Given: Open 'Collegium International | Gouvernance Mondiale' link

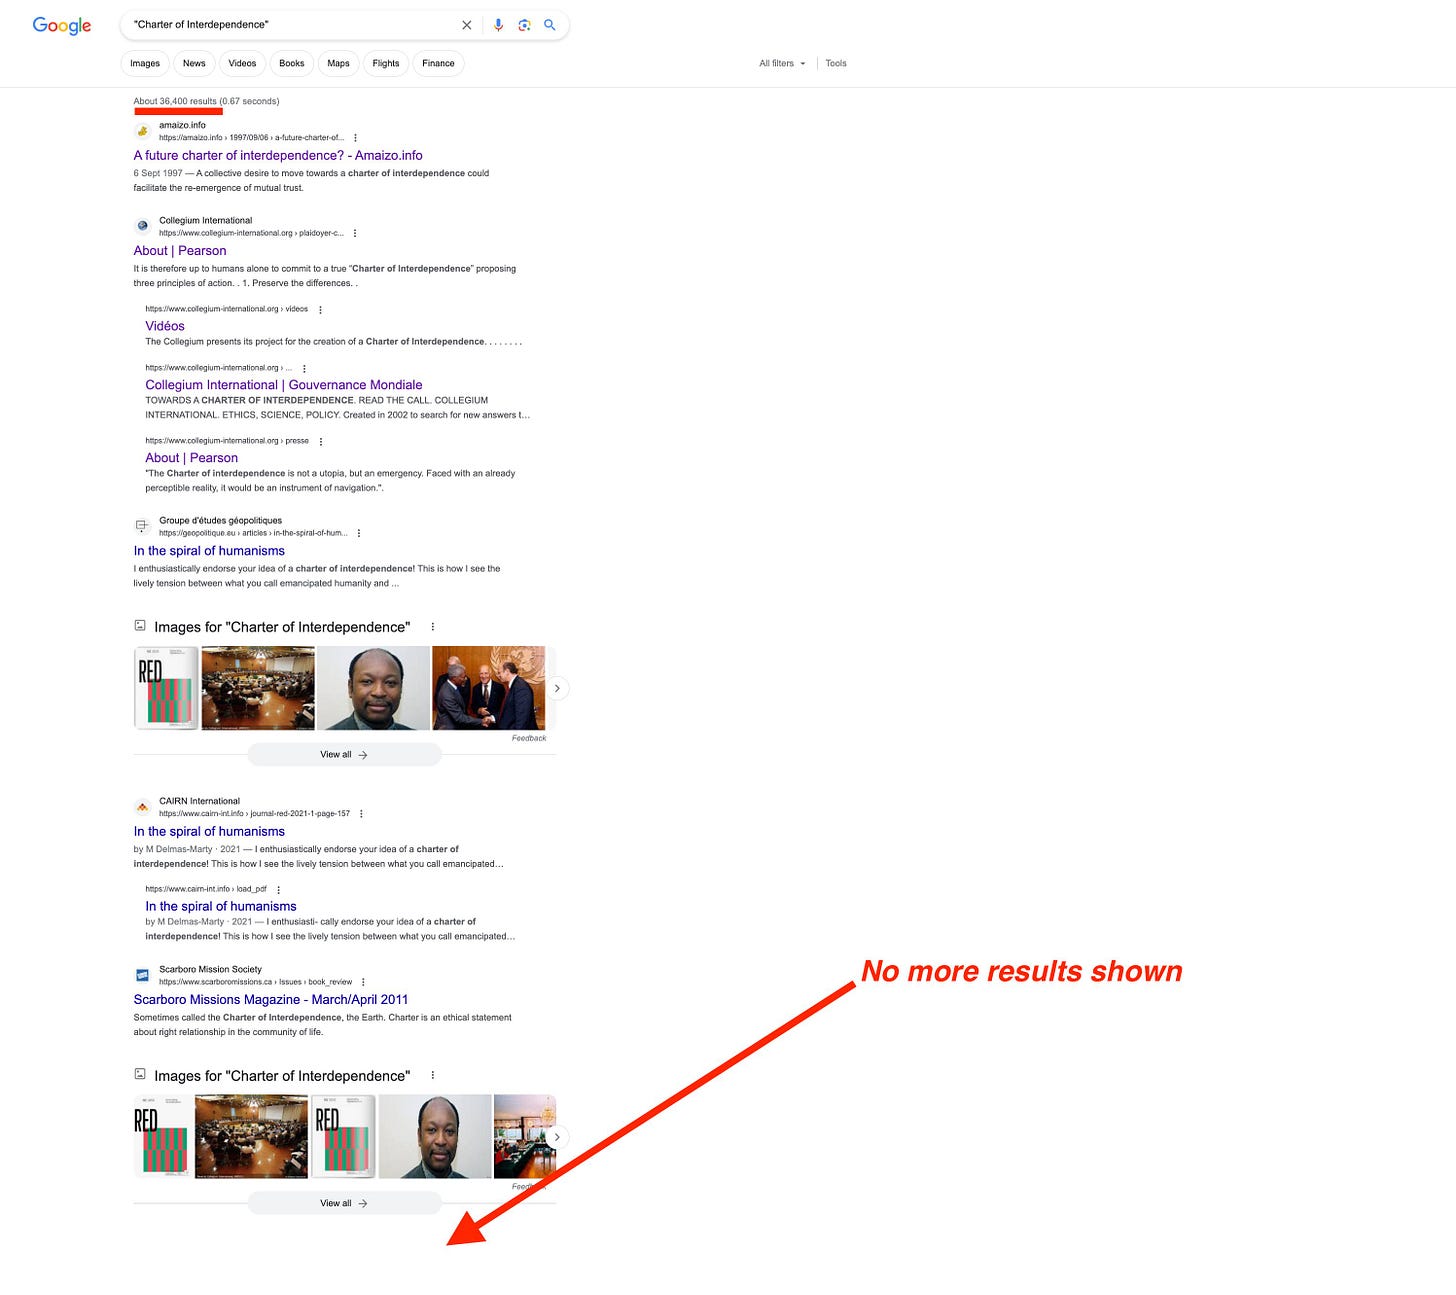Looking at the screenshot, I should pos(284,385).
